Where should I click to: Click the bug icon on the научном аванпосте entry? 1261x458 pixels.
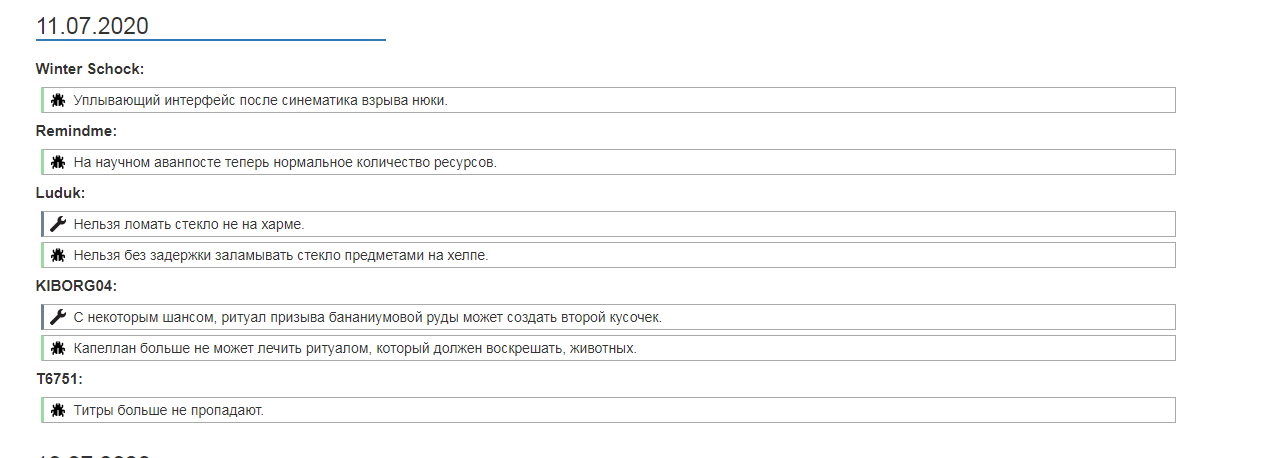pos(58,162)
